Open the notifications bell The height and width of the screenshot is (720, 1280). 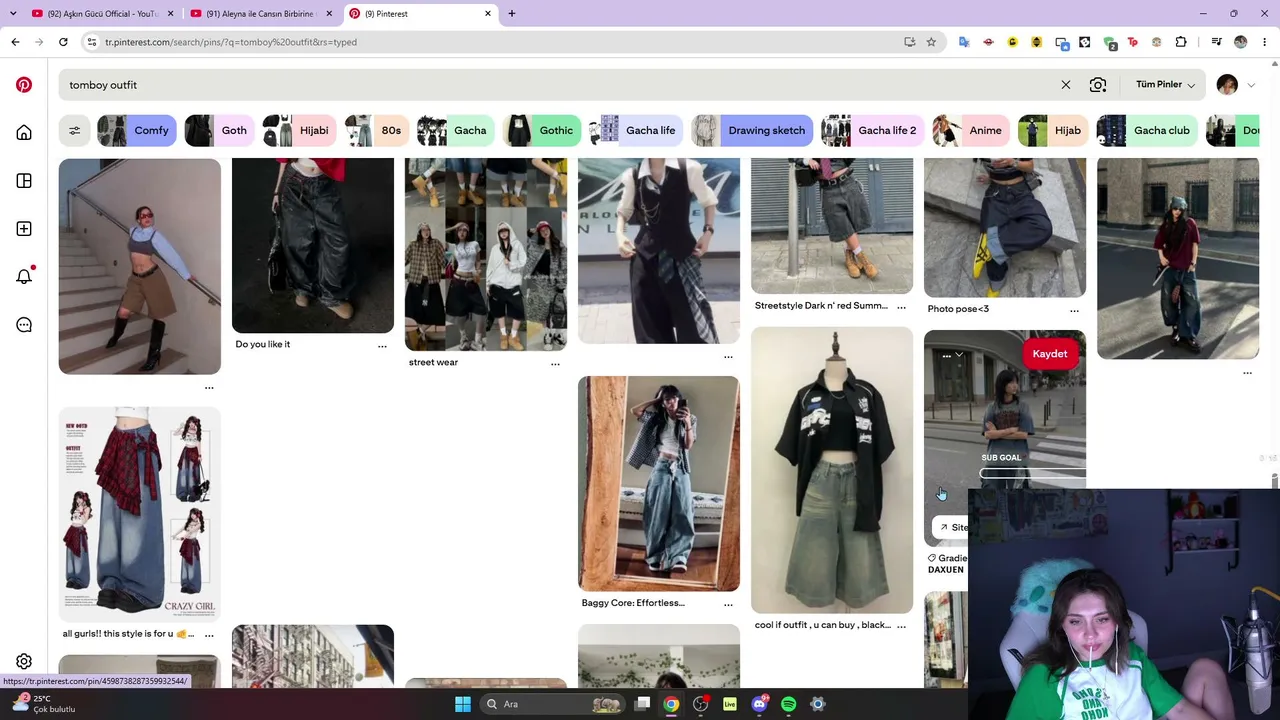pyautogui.click(x=24, y=276)
